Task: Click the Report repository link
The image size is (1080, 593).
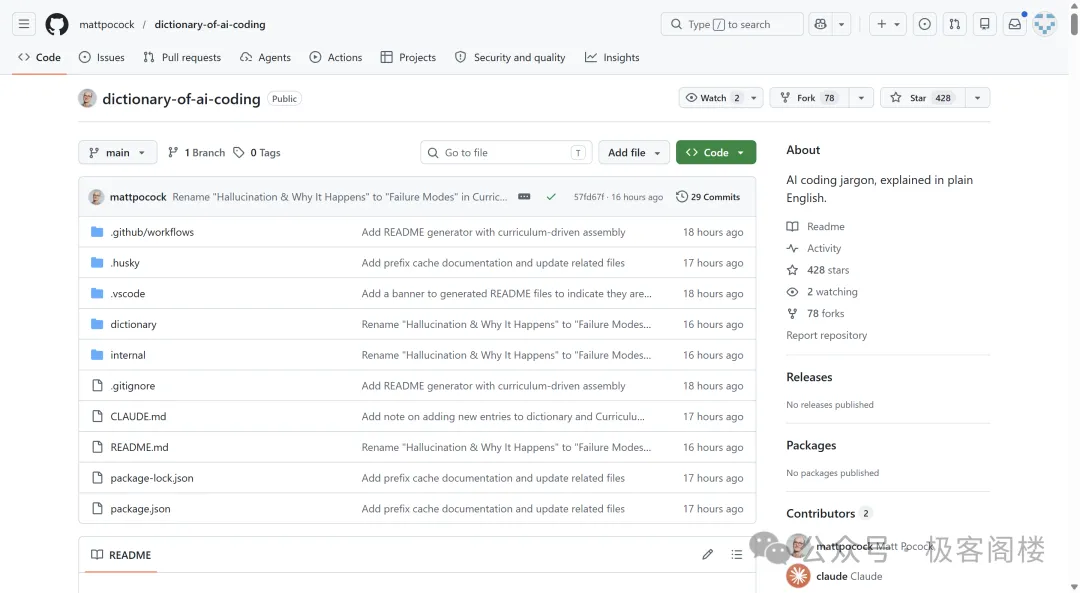Action: tap(827, 335)
